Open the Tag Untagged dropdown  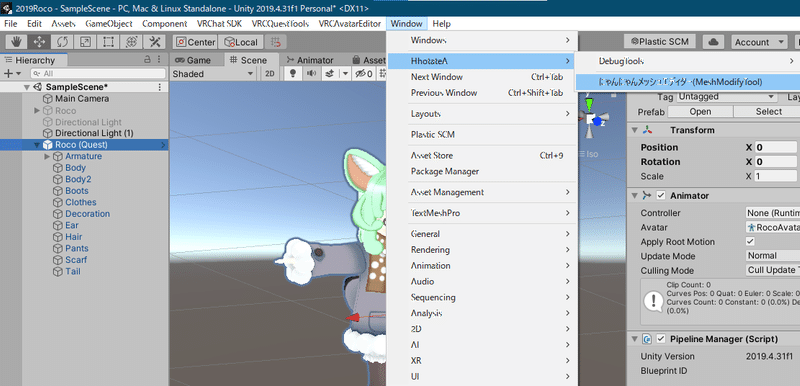click(x=727, y=97)
